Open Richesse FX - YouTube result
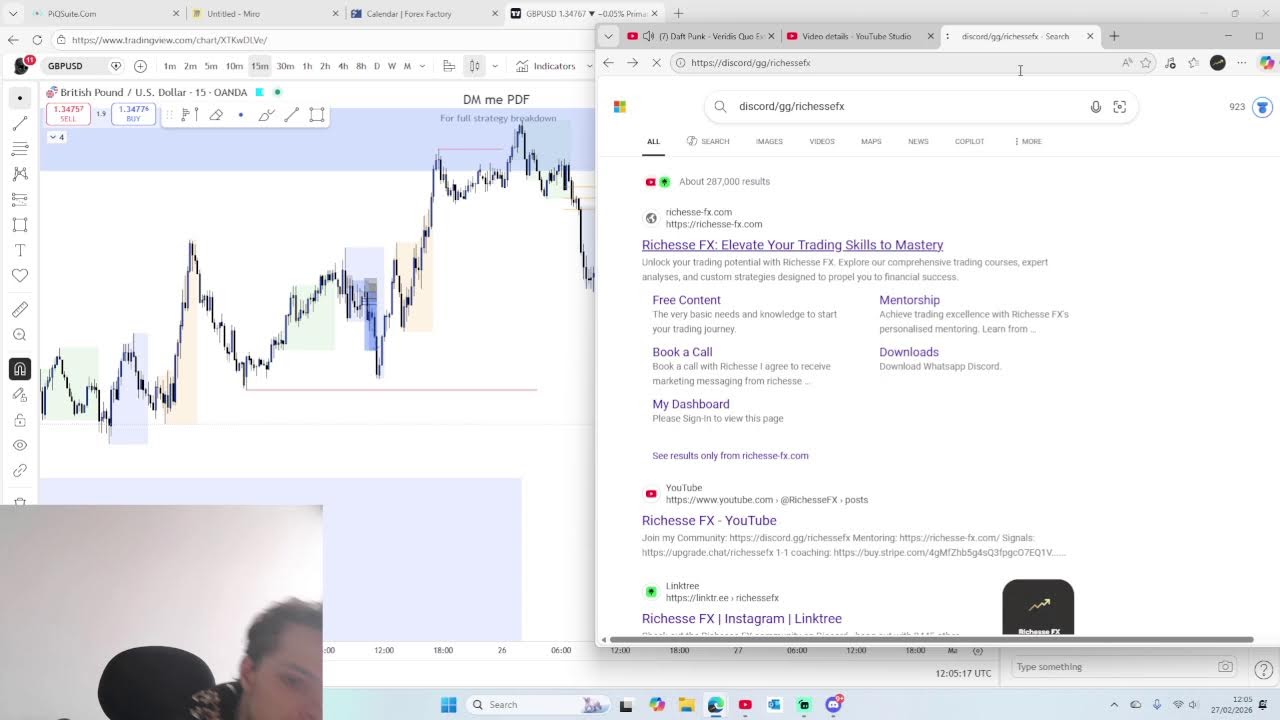 709,520
